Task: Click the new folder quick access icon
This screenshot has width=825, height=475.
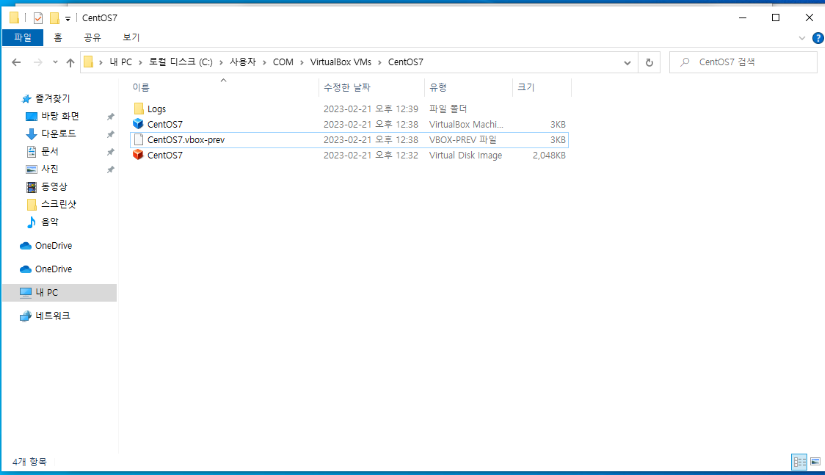Action: click(54, 18)
